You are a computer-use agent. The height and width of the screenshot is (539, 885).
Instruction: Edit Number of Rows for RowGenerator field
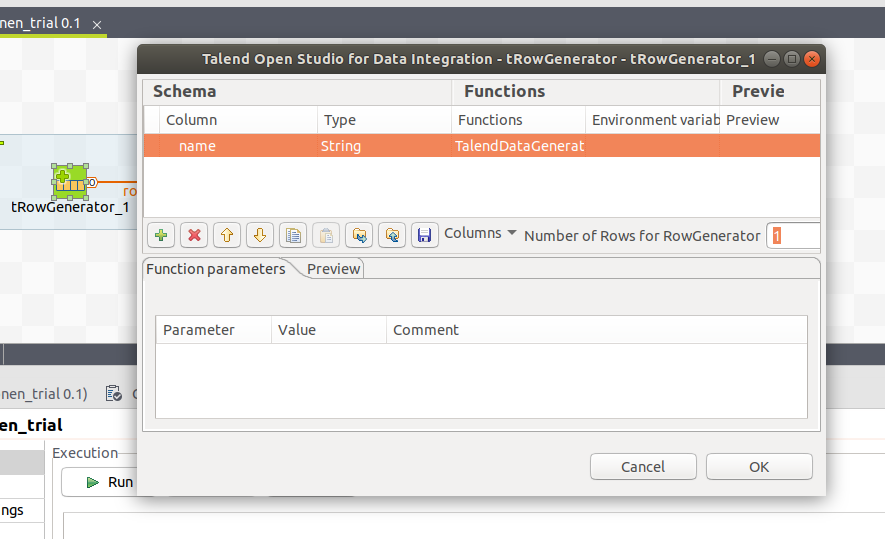(x=794, y=236)
